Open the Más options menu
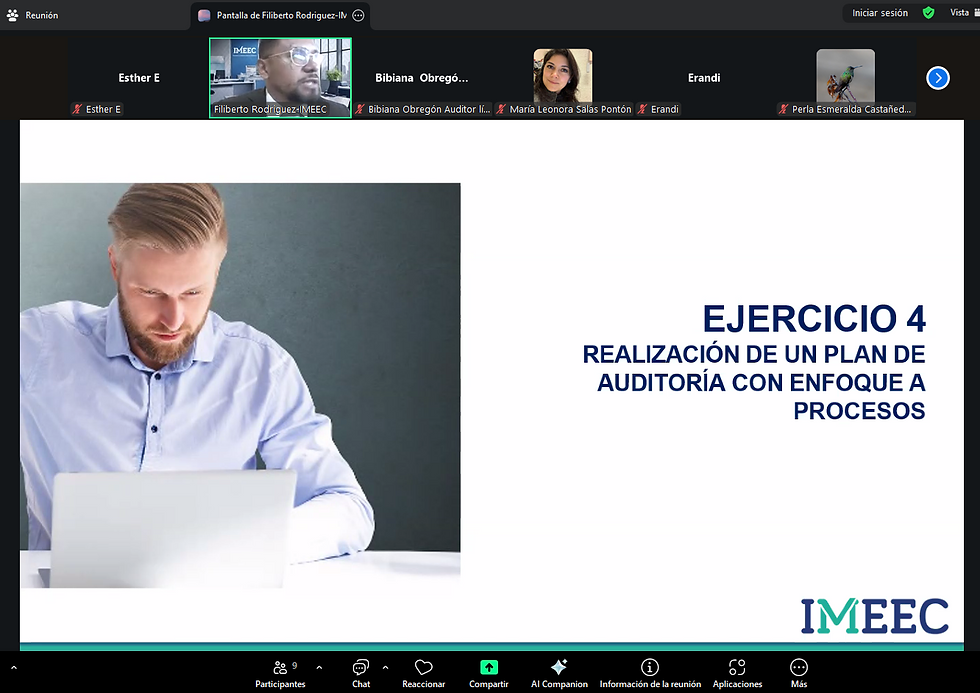This screenshot has width=980, height=693. point(799,674)
